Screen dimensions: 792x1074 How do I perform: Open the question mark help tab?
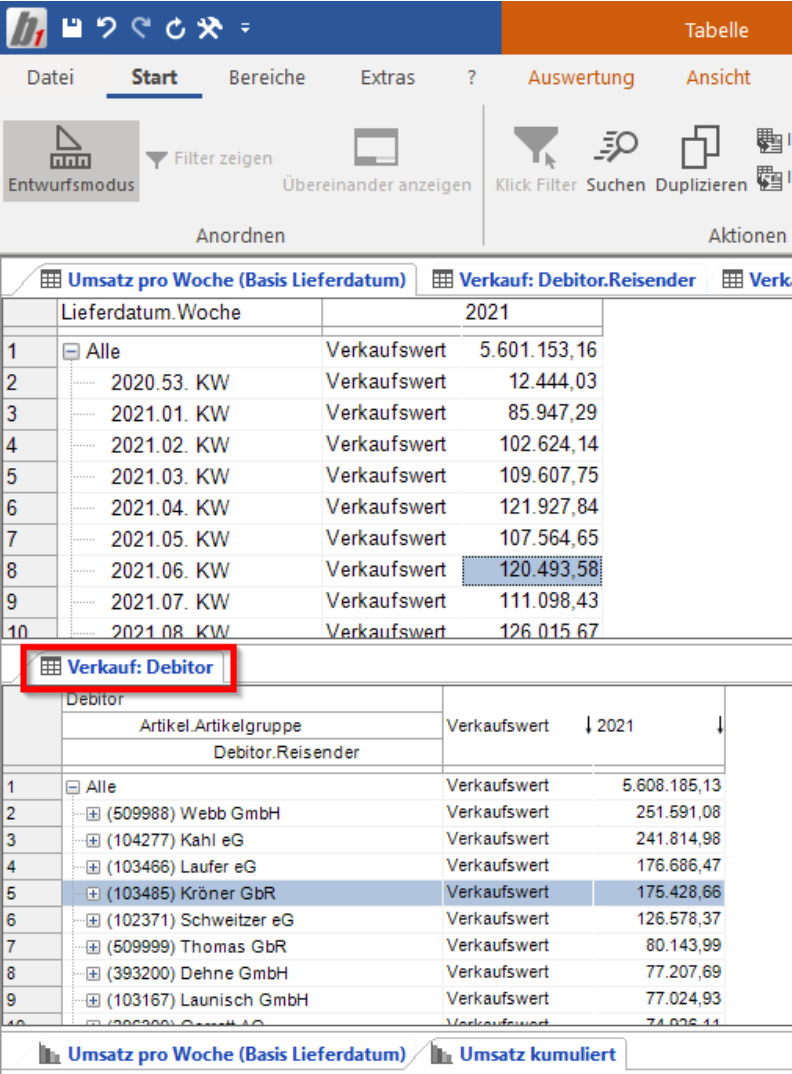click(x=471, y=78)
